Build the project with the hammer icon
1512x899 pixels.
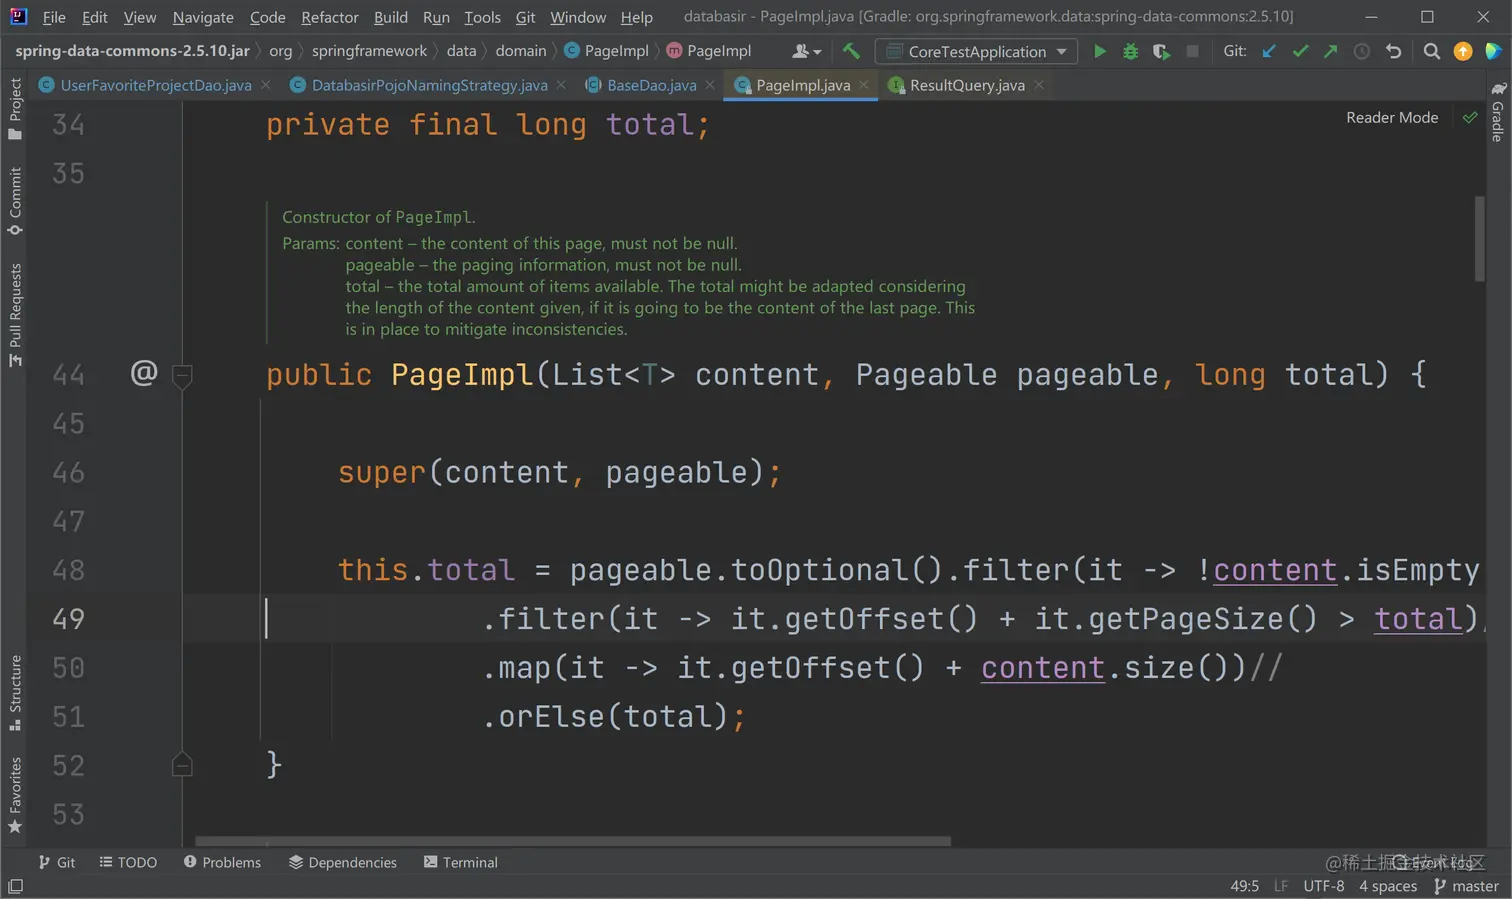pos(851,51)
